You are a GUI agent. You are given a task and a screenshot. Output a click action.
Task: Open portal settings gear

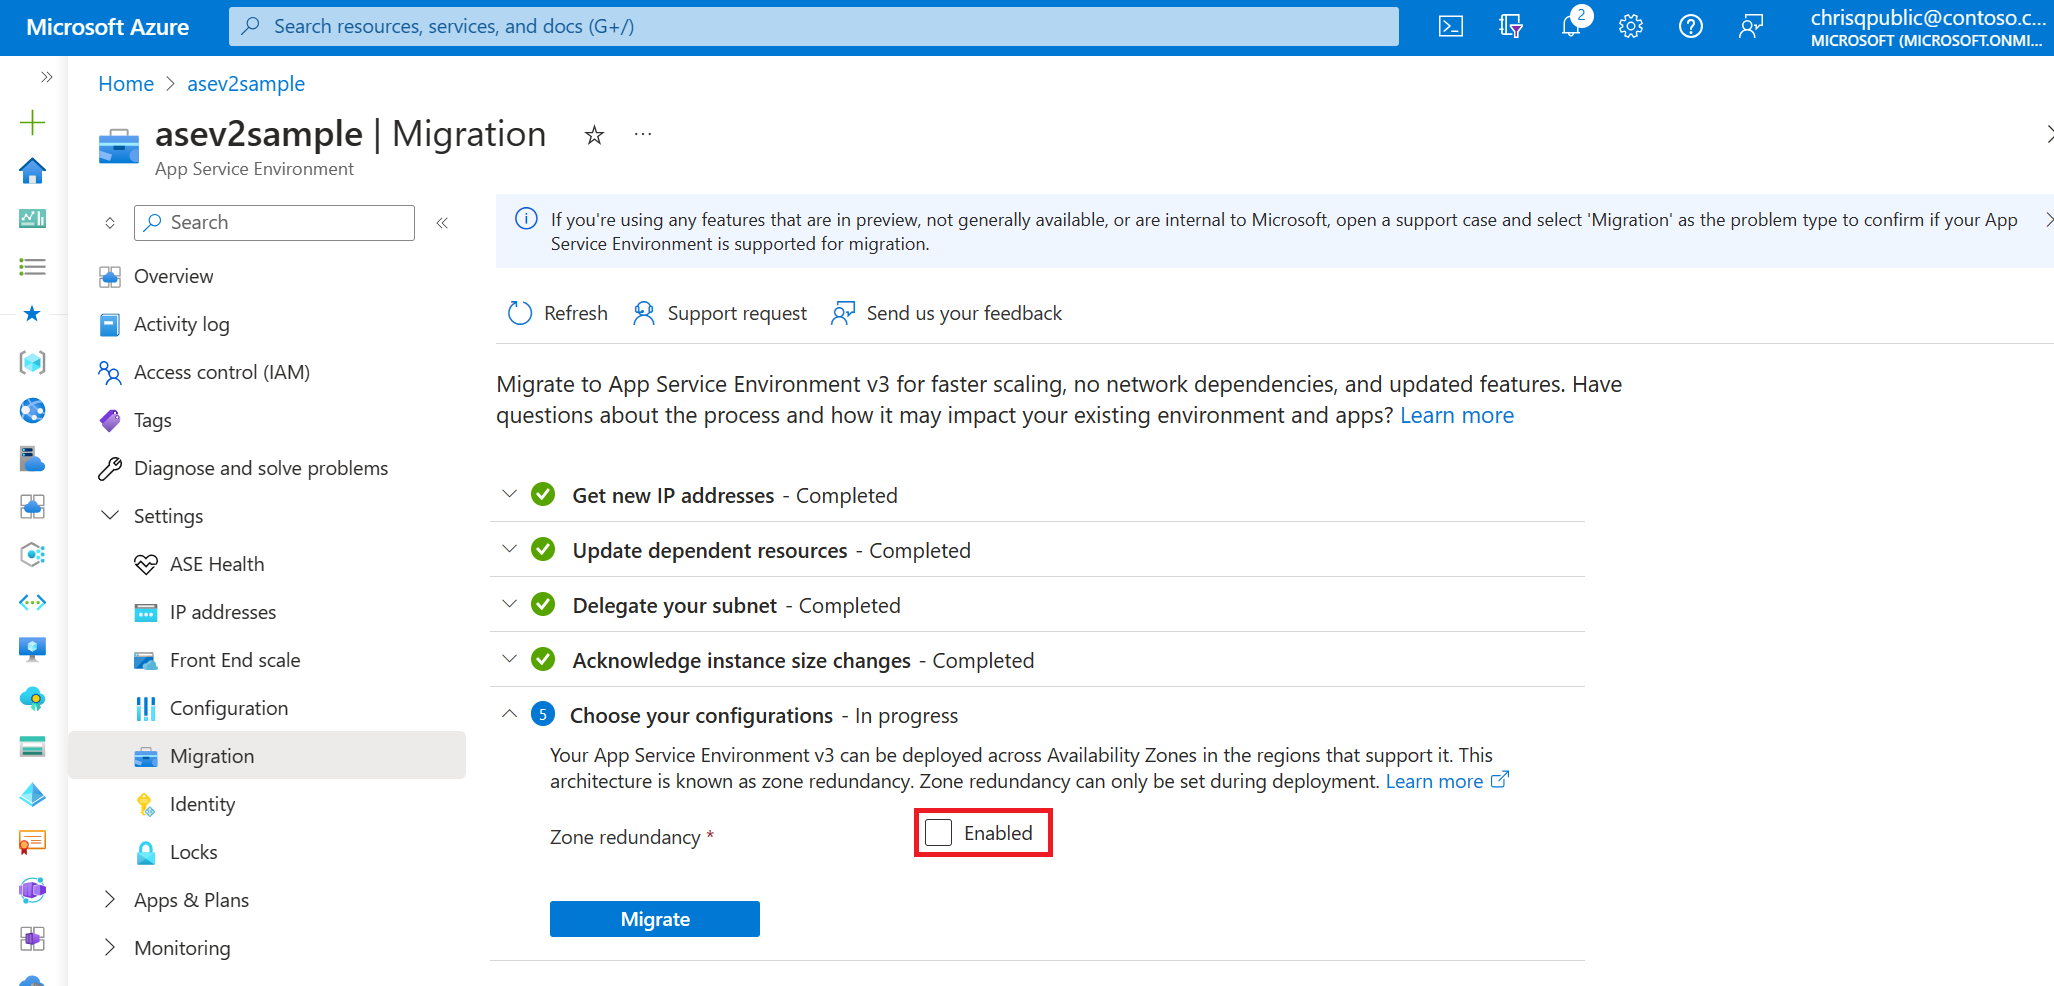1630,27
